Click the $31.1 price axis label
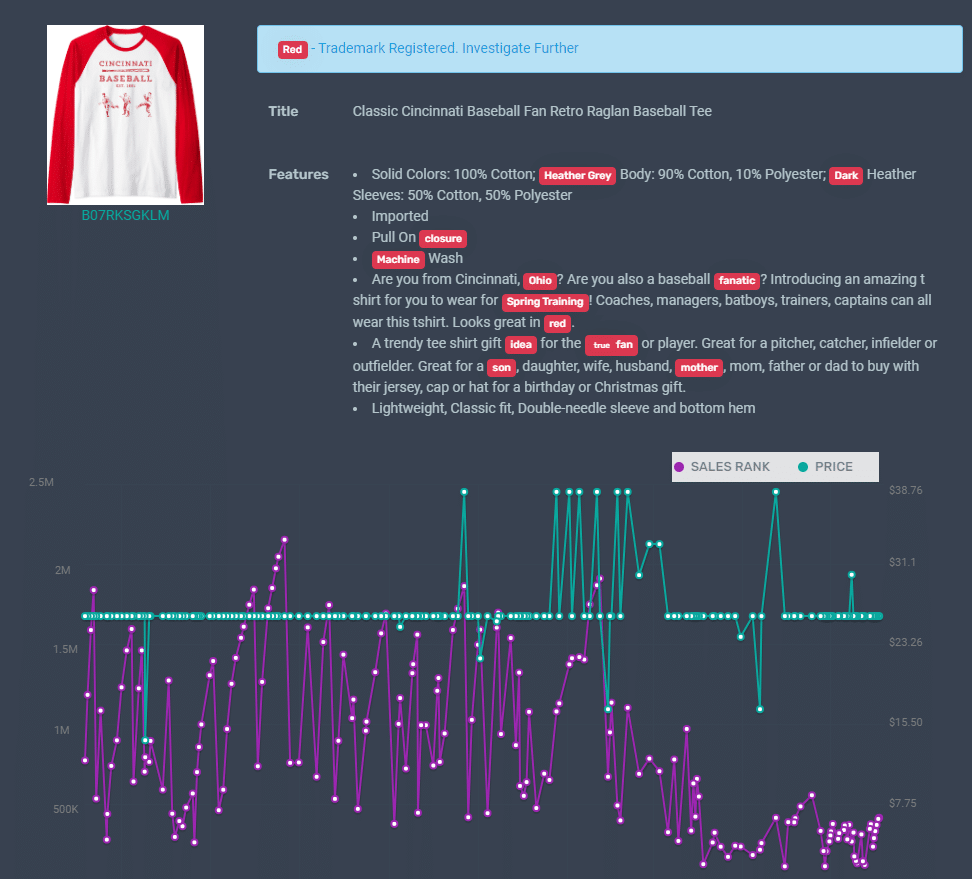 point(902,562)
